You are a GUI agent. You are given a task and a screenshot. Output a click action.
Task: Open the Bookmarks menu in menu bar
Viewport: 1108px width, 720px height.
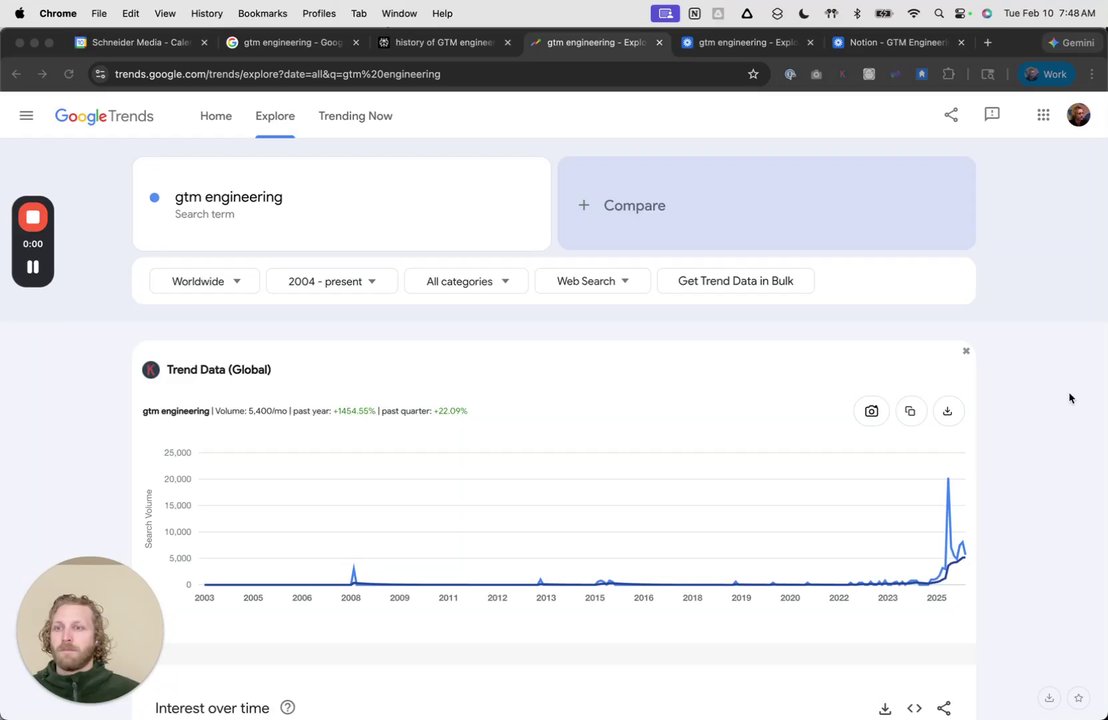tap(262, 13)
